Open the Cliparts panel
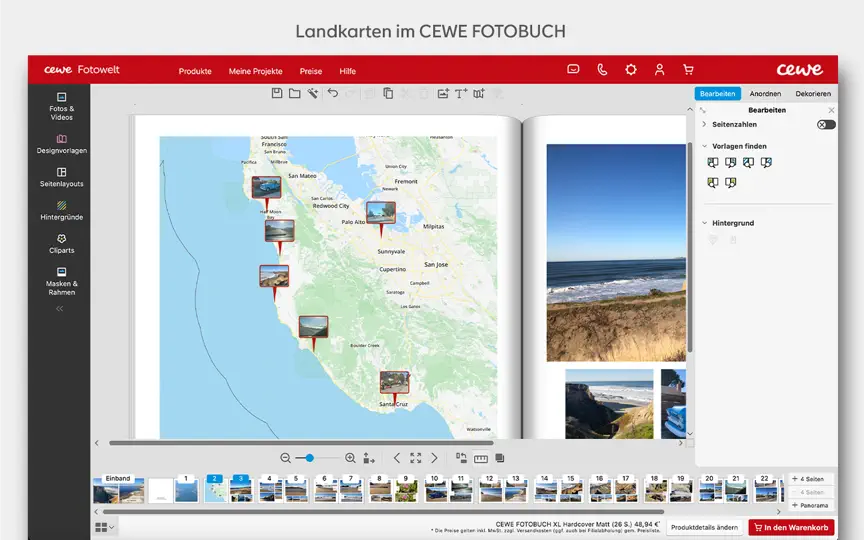The height and width of the screenshot is (540, 864). tap(61, 244)
